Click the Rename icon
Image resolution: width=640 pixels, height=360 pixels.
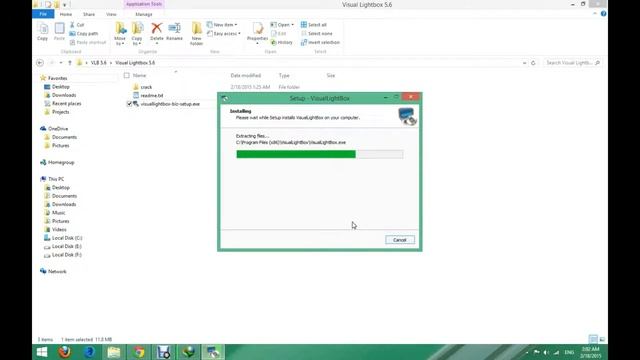pyautogui.click(x=174, y=28)
